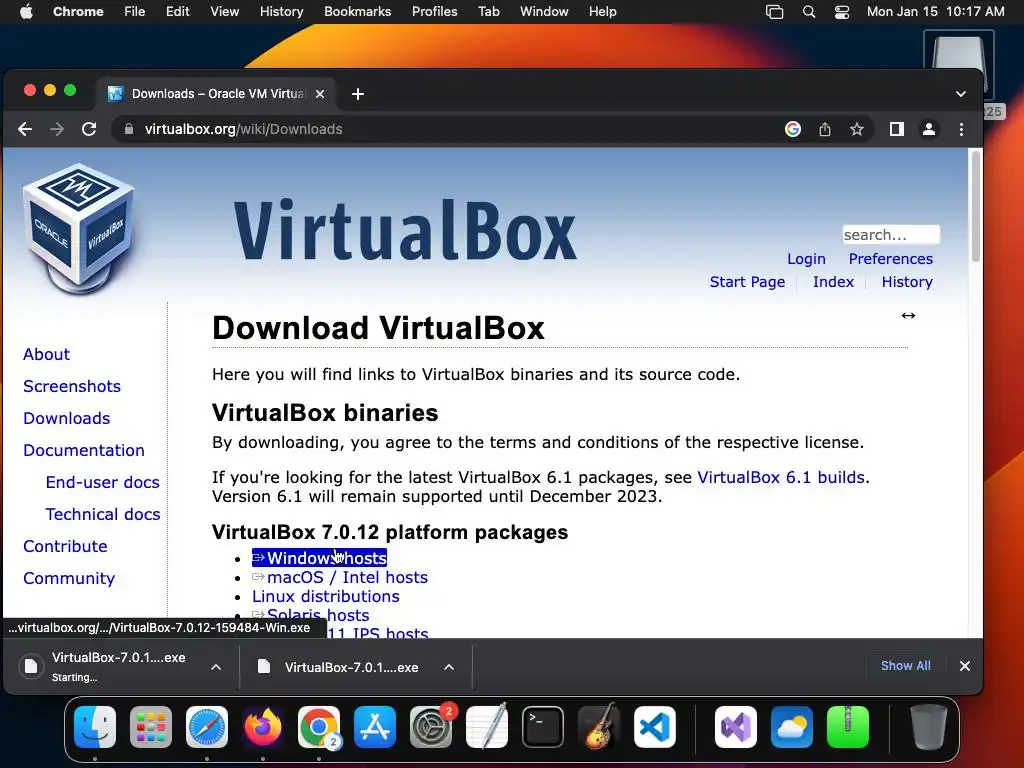Open Preferences link
Screen dimensions: 1024x768
[891, 259]
